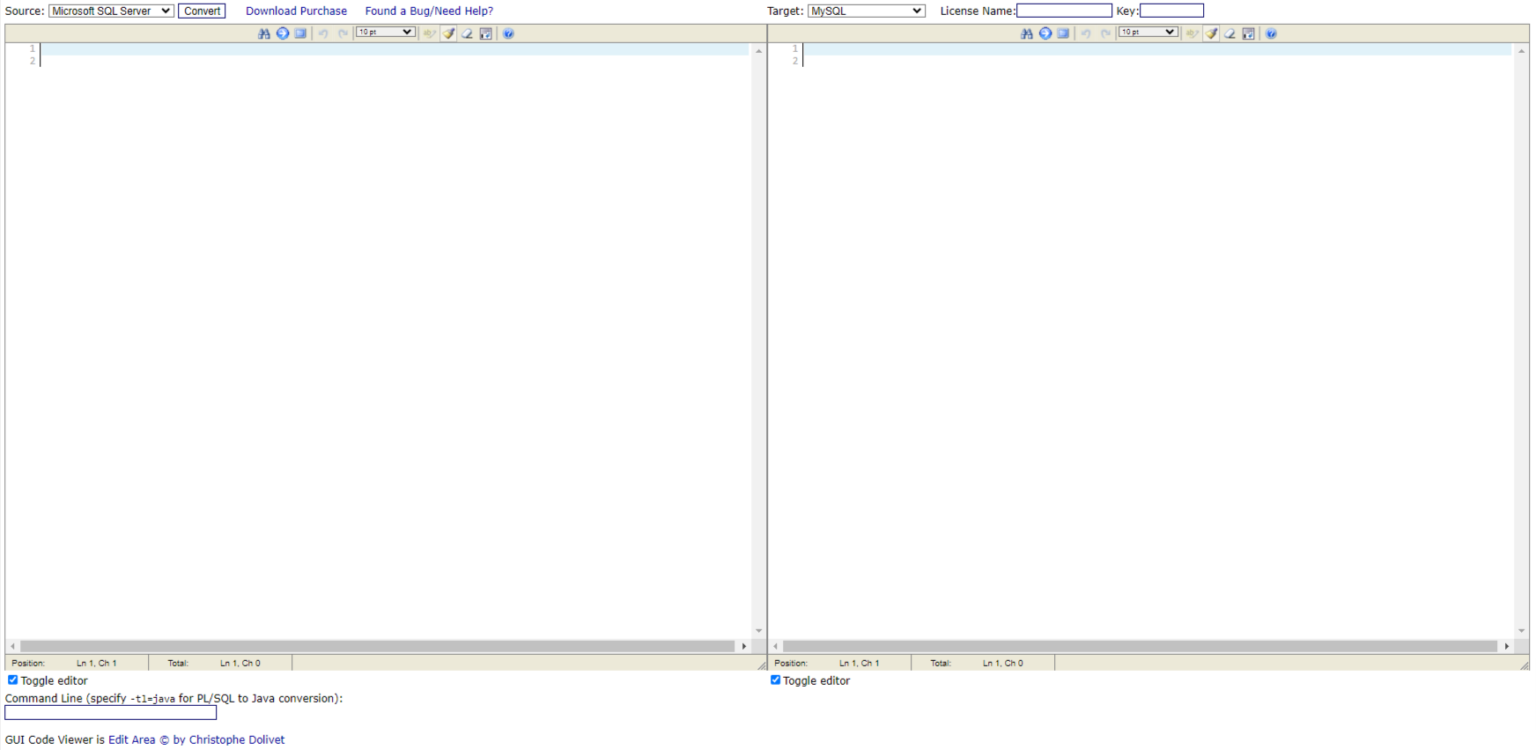Open the Target database dropdown
The width and height of the screenshot is (1536, 750).
coord(866,11)
